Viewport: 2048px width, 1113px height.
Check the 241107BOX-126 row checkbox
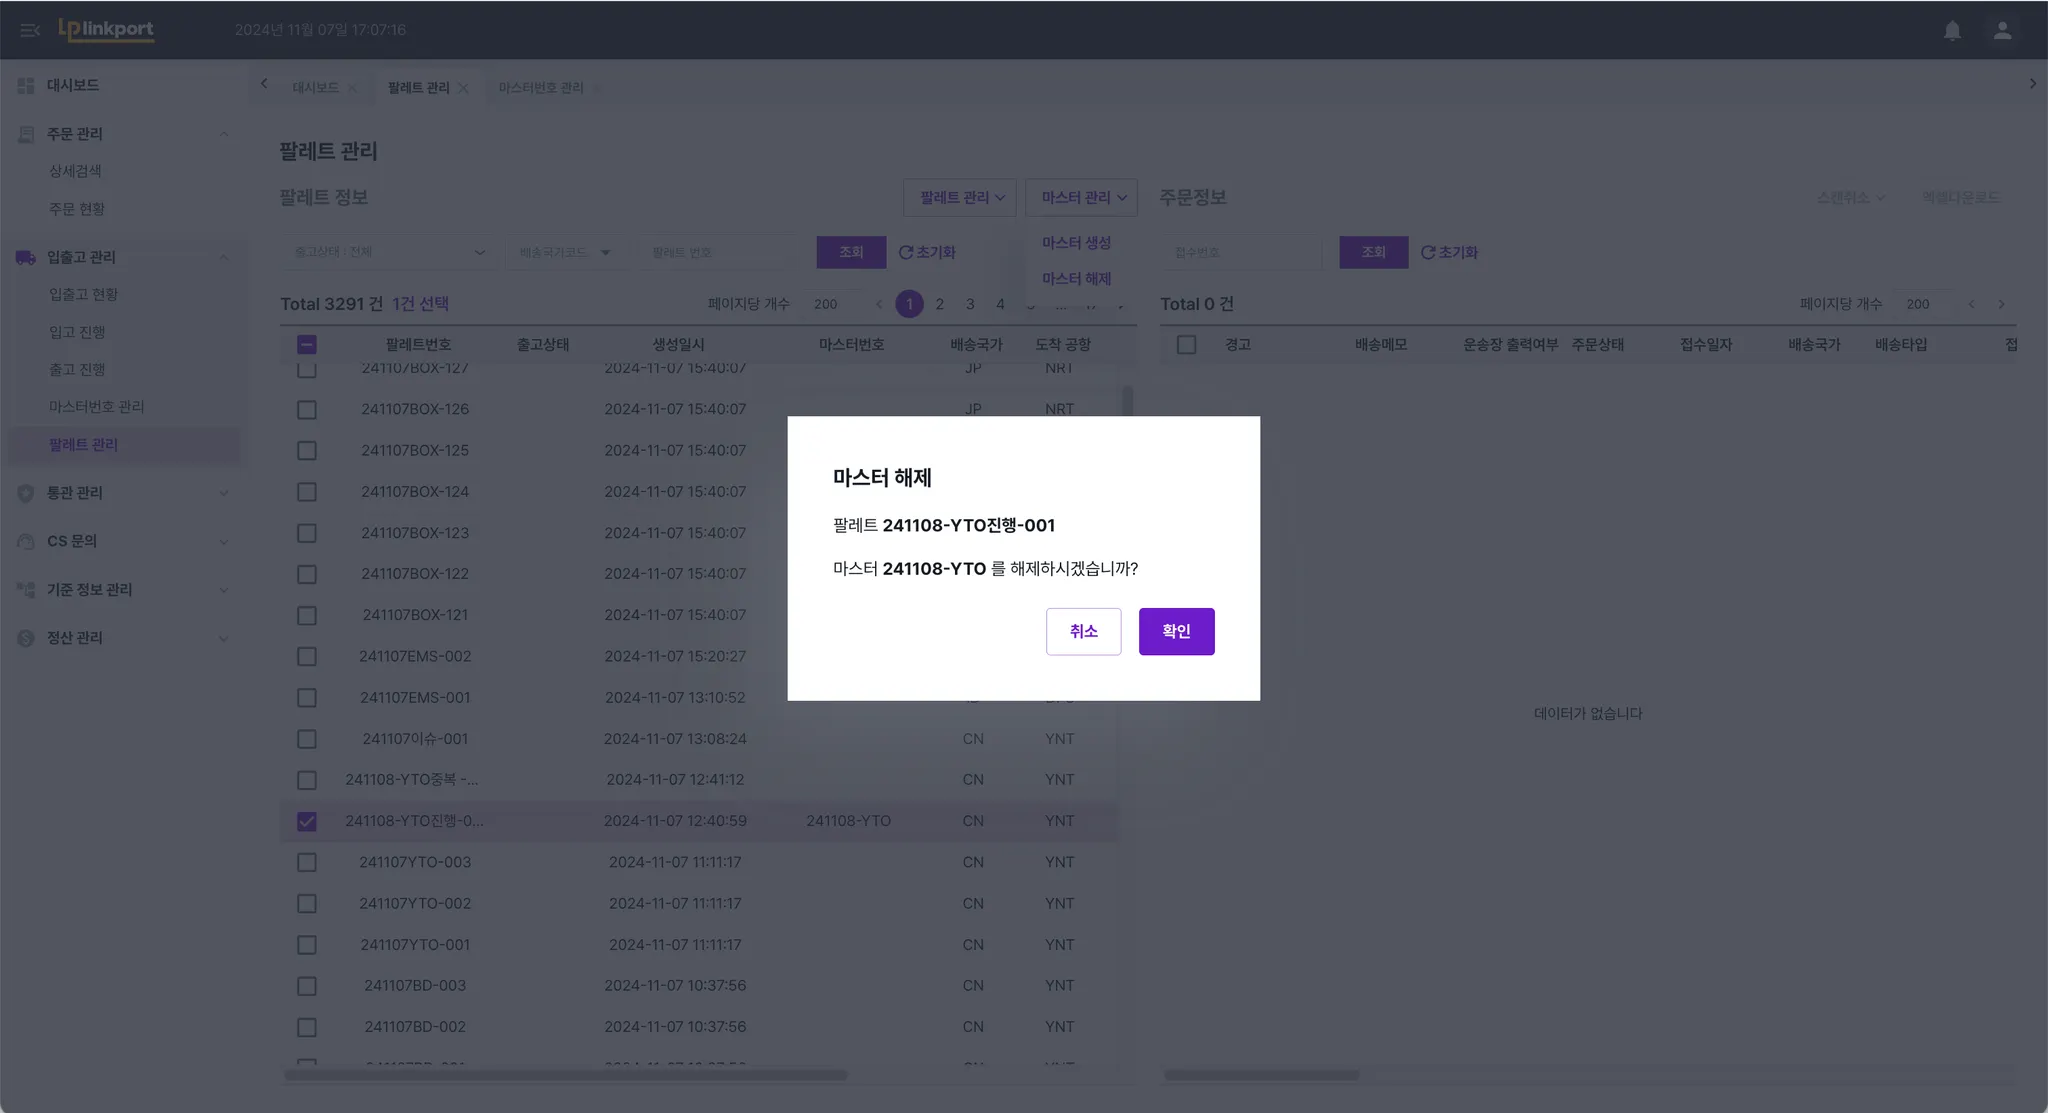(x=307, y=410)
